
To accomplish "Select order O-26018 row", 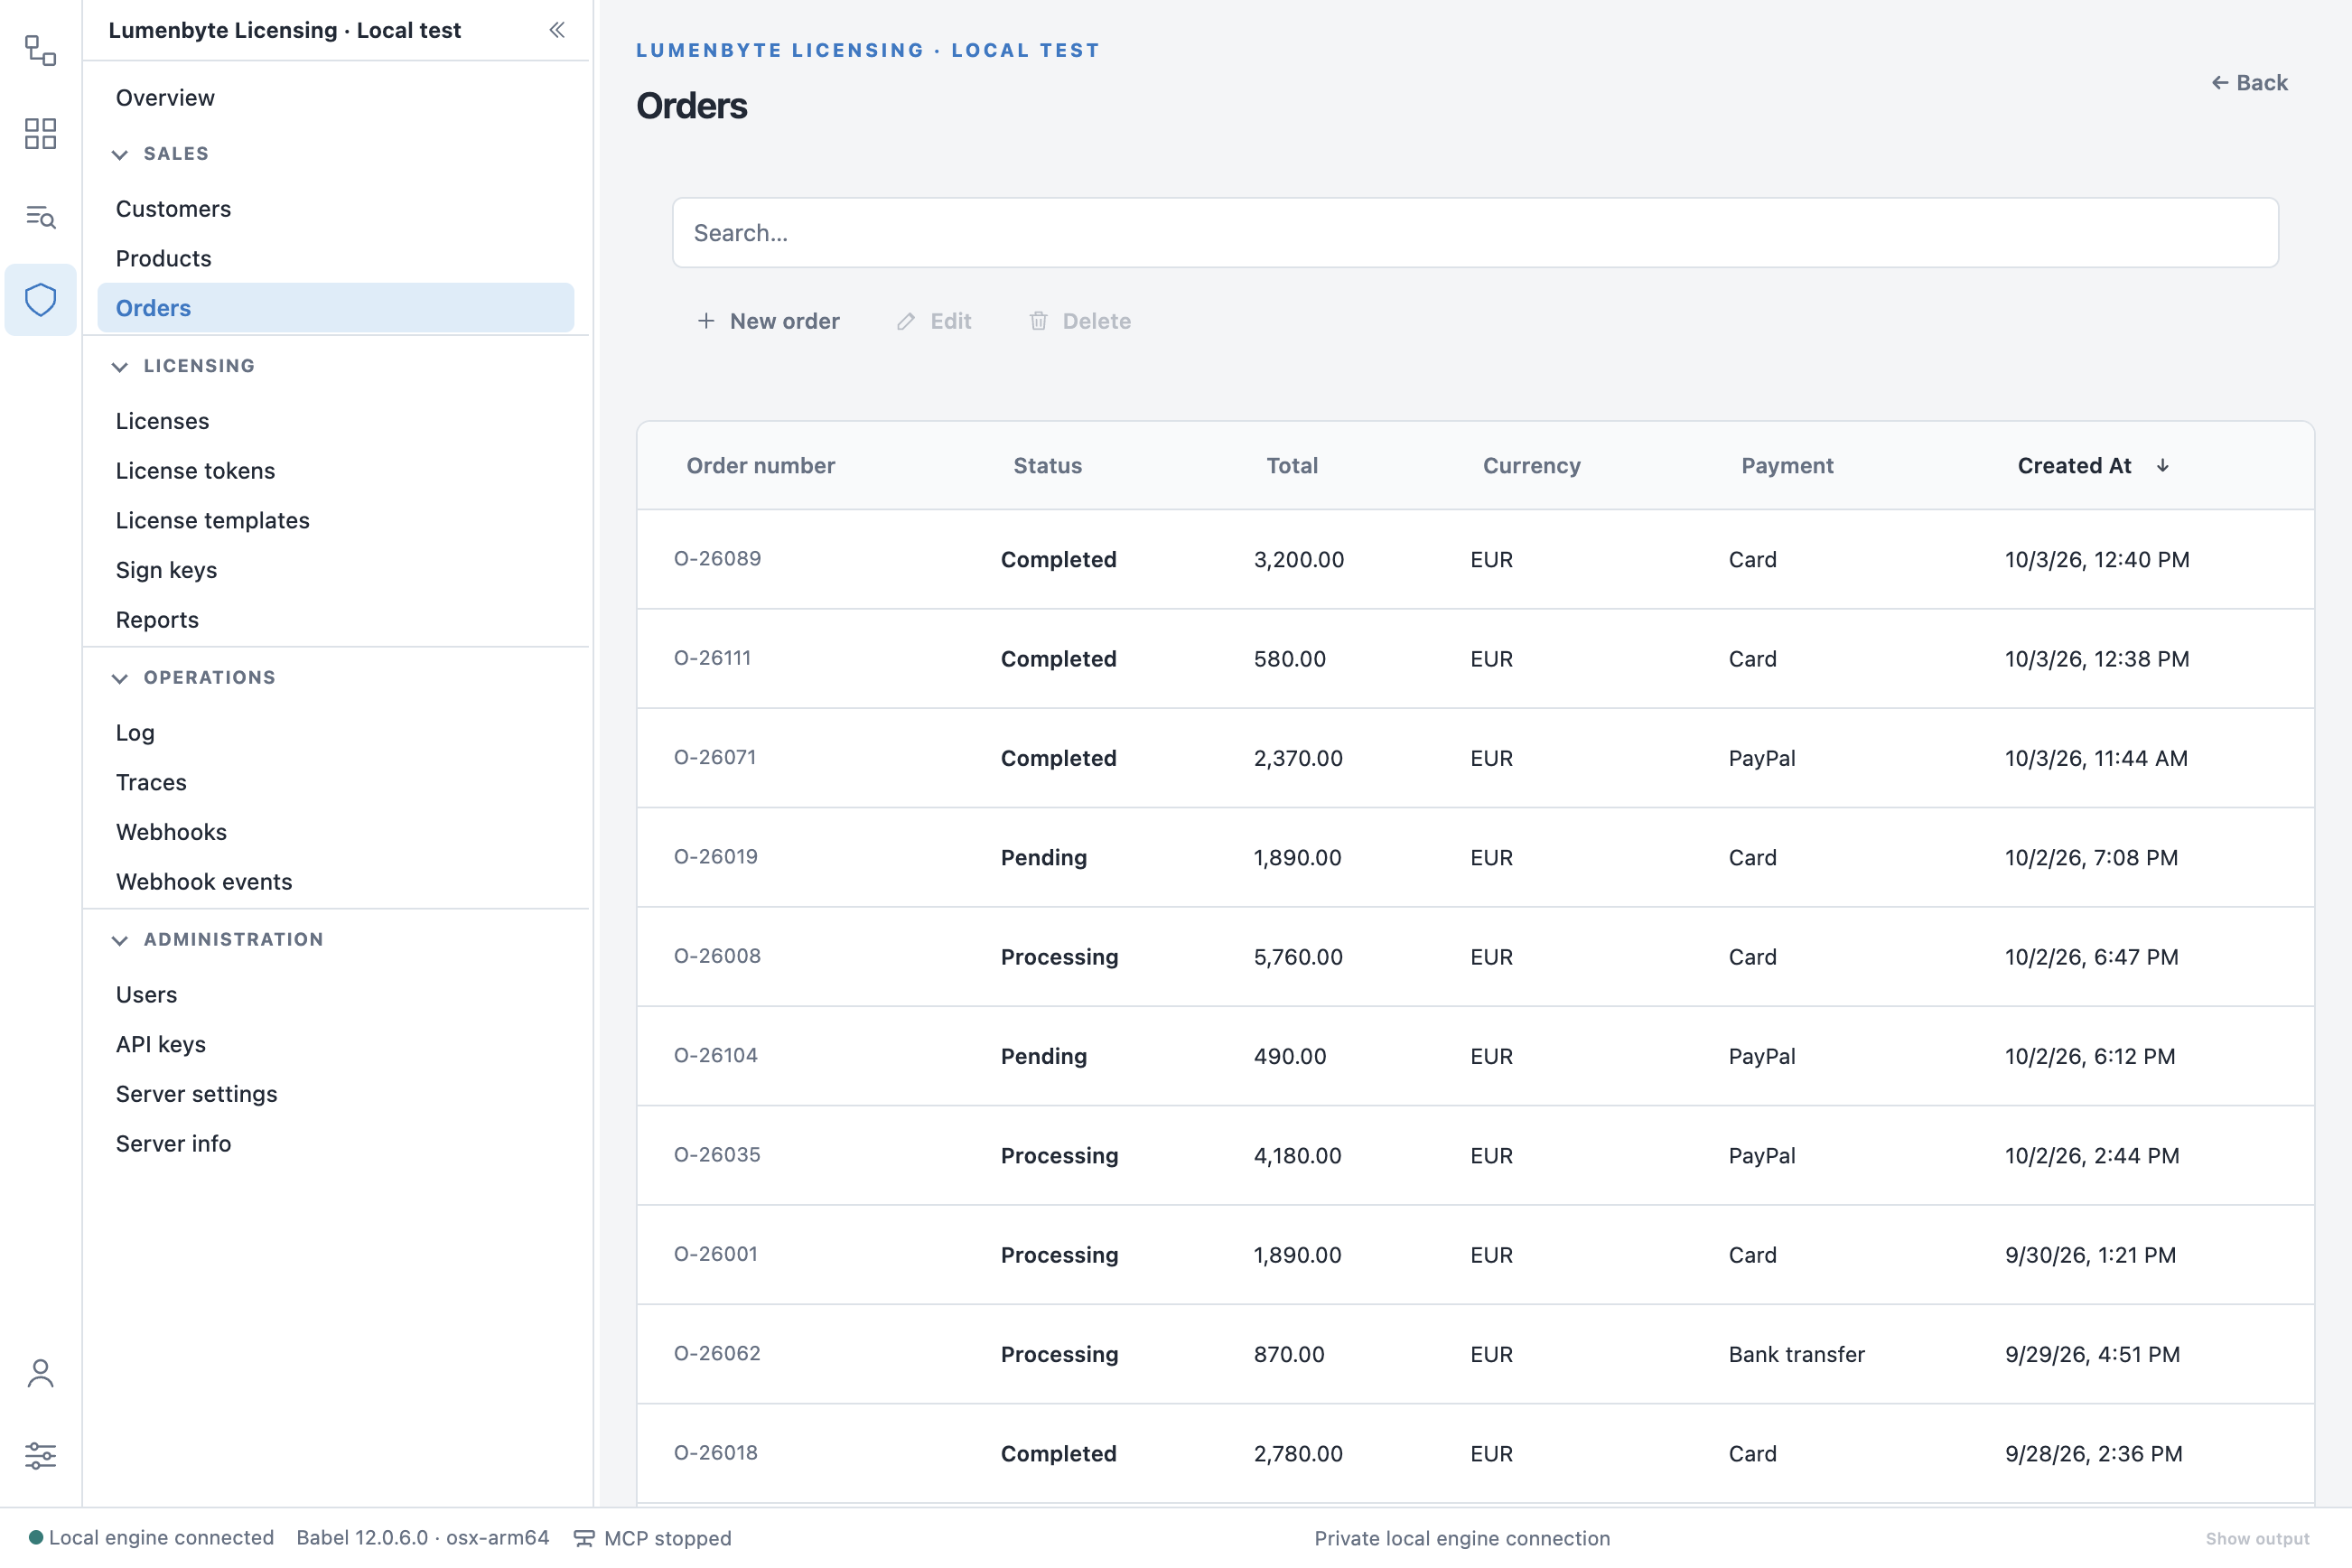I will [1476, 1453].
